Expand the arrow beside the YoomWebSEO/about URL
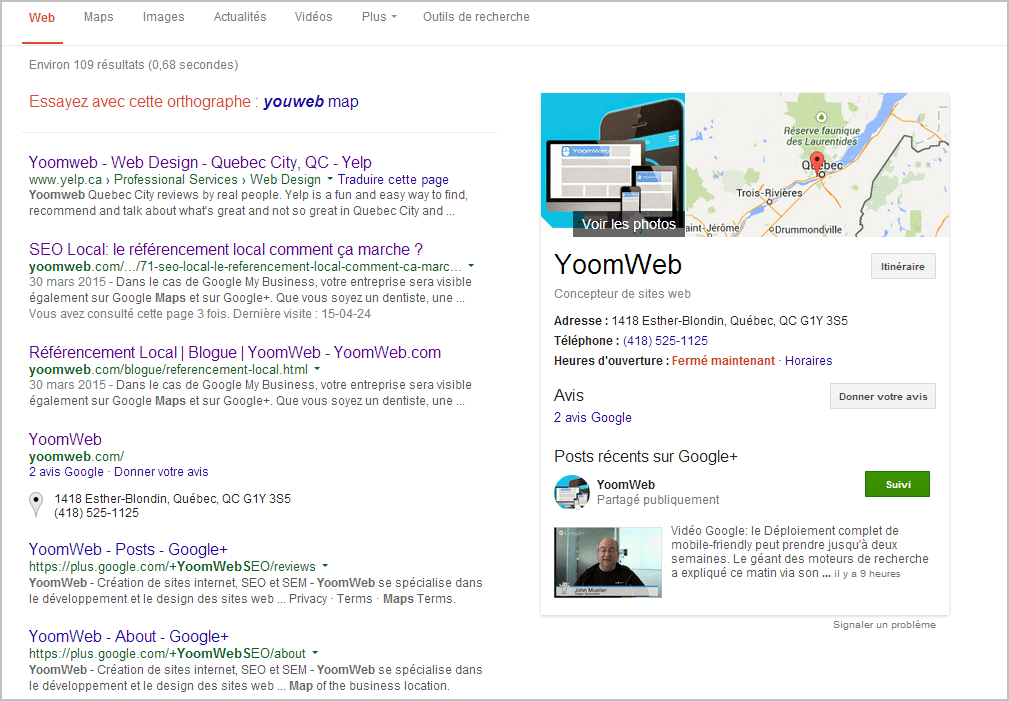The image size is (1009, 701). pos(315,654)
